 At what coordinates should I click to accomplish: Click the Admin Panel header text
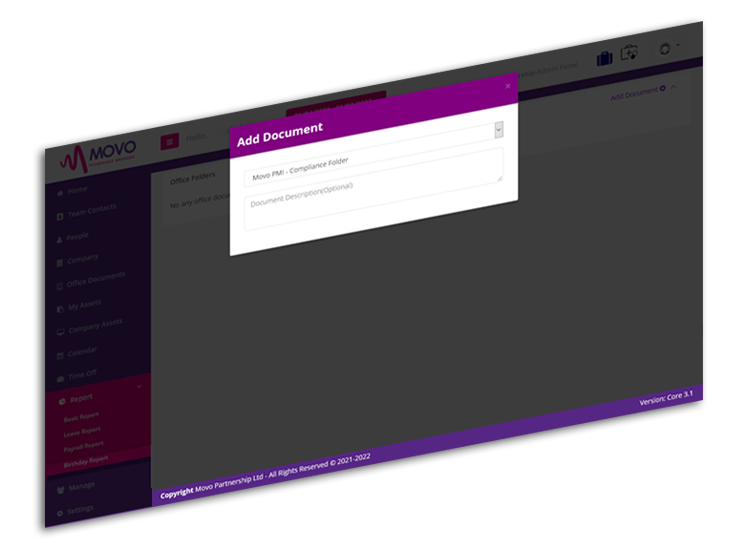550,70
